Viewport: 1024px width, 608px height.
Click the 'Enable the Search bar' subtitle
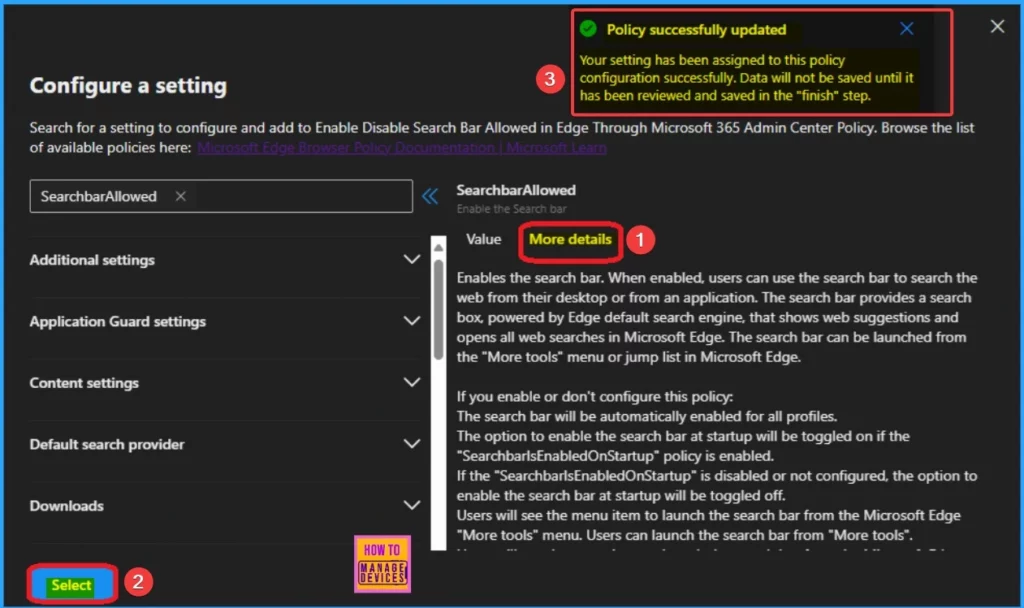(x=511, y=209)
